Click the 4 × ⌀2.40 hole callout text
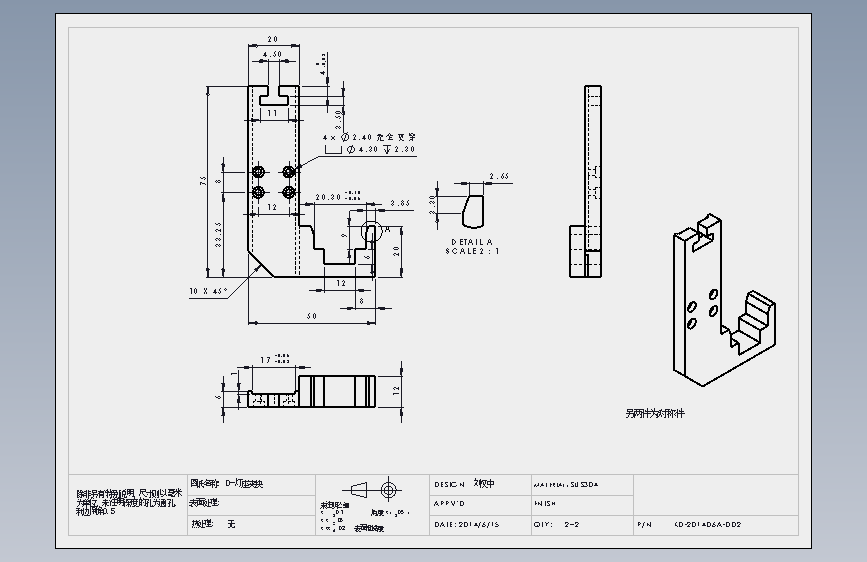867x562 pixels. (x=369, y=137)
